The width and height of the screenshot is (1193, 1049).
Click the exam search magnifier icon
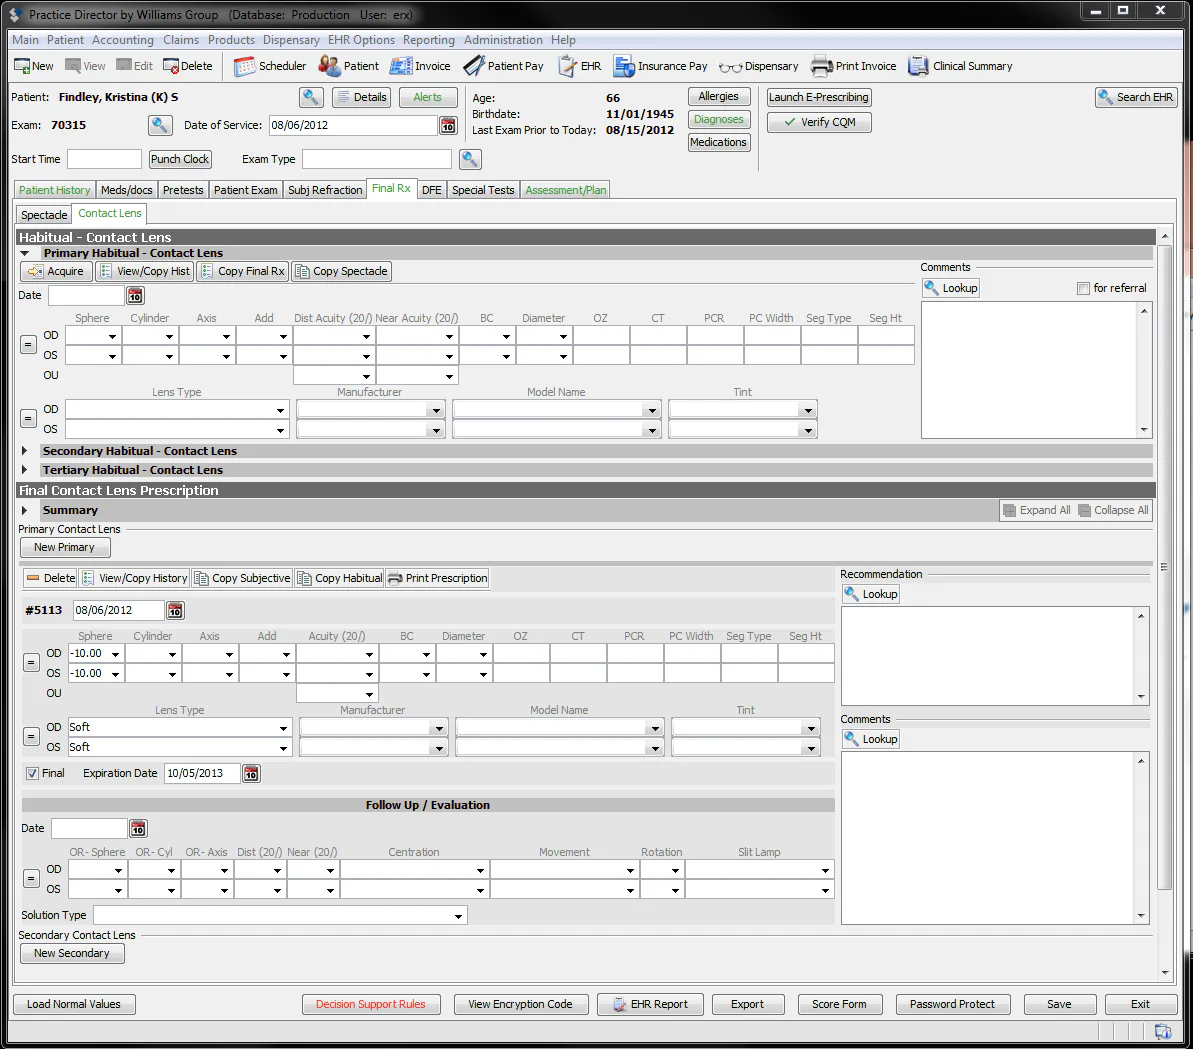(160, 125)
